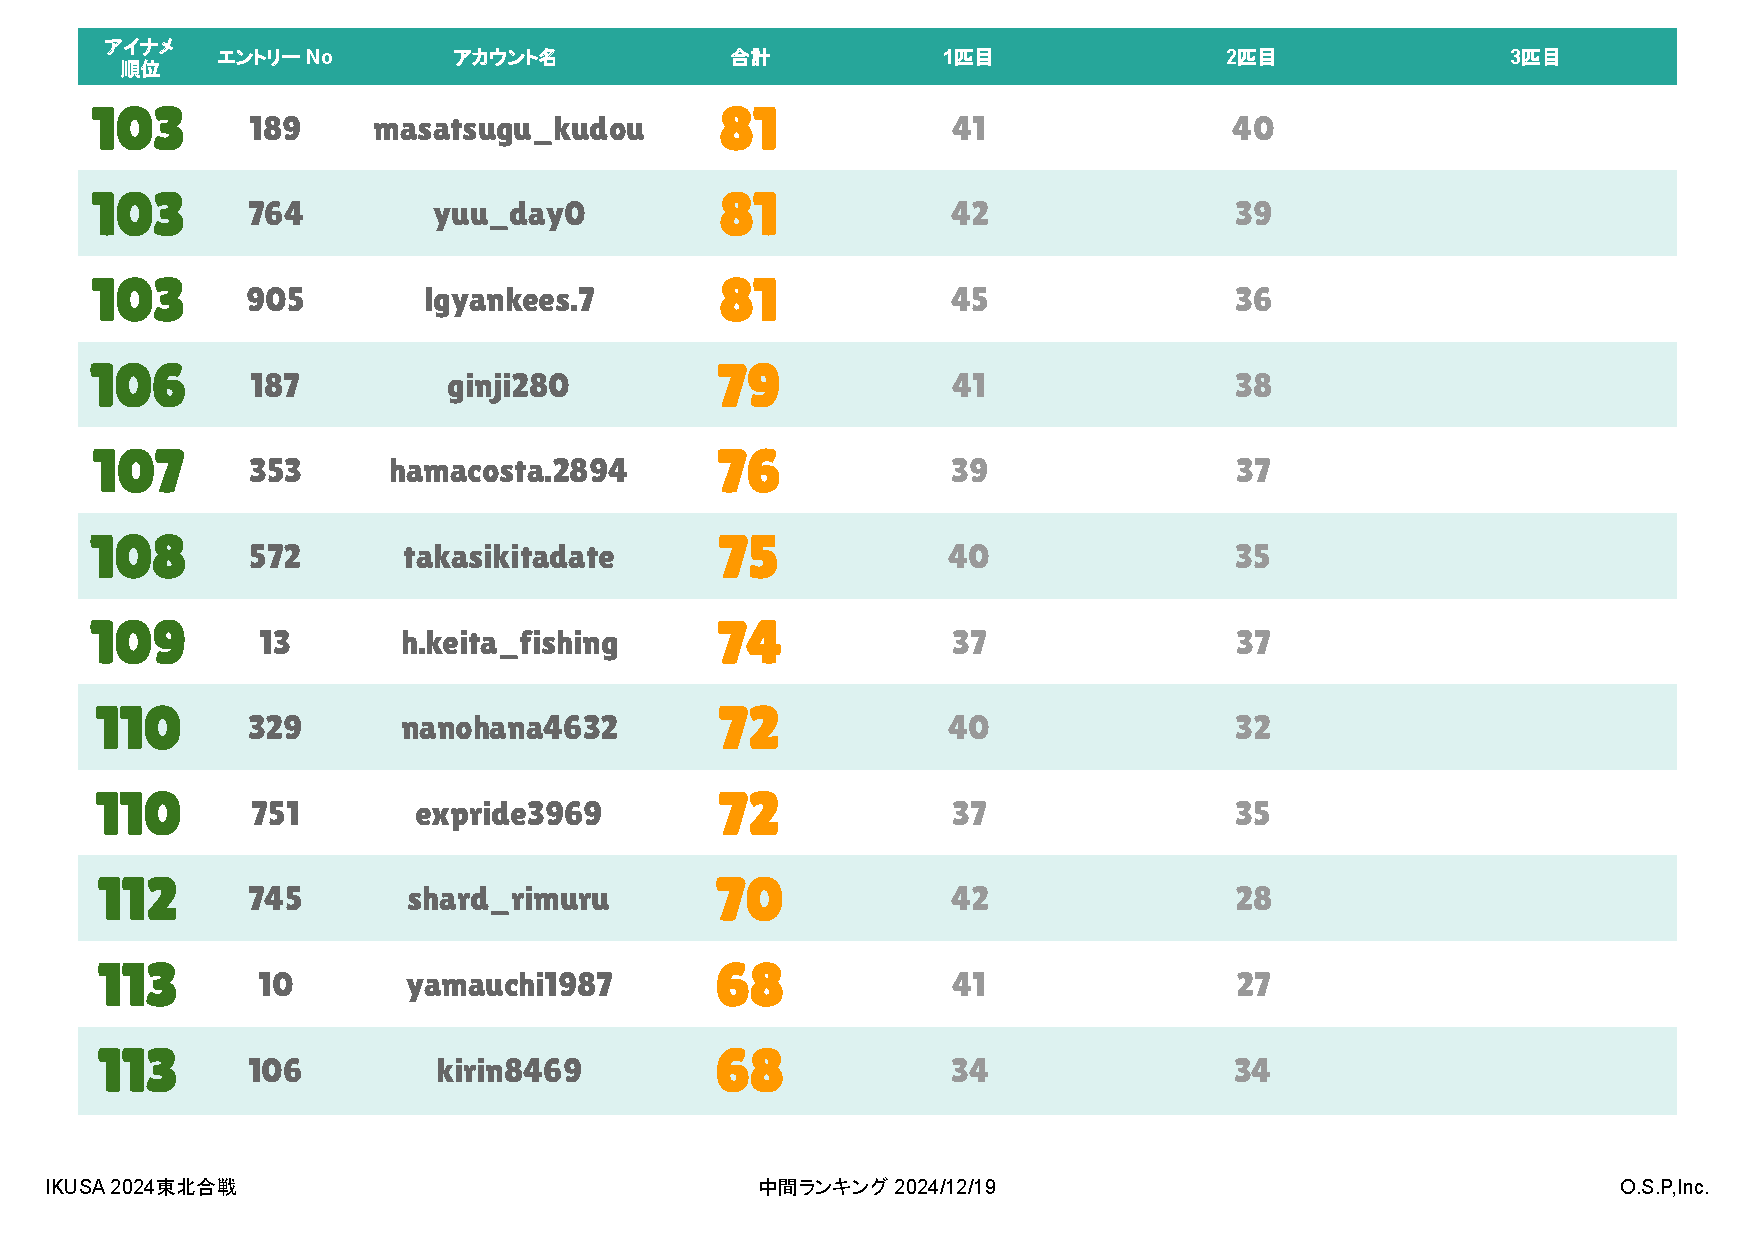Image resolution: width=1755 pixels, height=1240 pixels.
Task: Click total score 70 of shard_rimuru
Action: tap(749, 899)
